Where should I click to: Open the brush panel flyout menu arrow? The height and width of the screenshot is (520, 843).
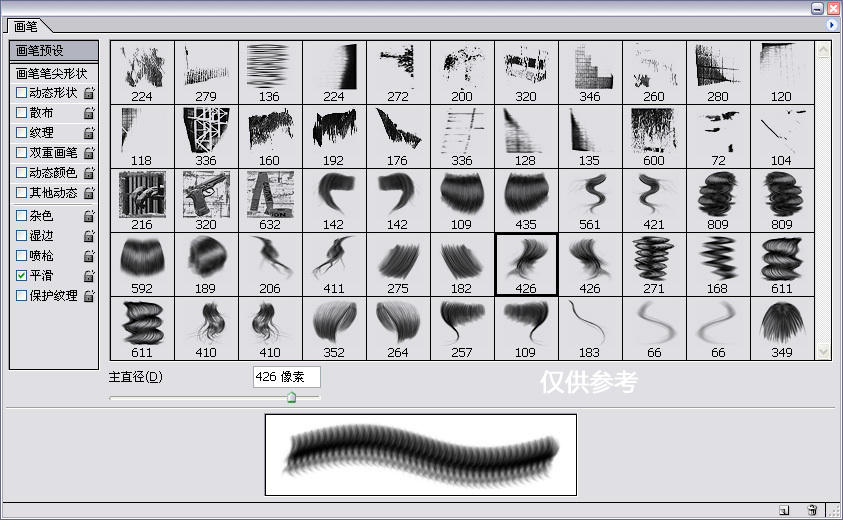[832, 25]
